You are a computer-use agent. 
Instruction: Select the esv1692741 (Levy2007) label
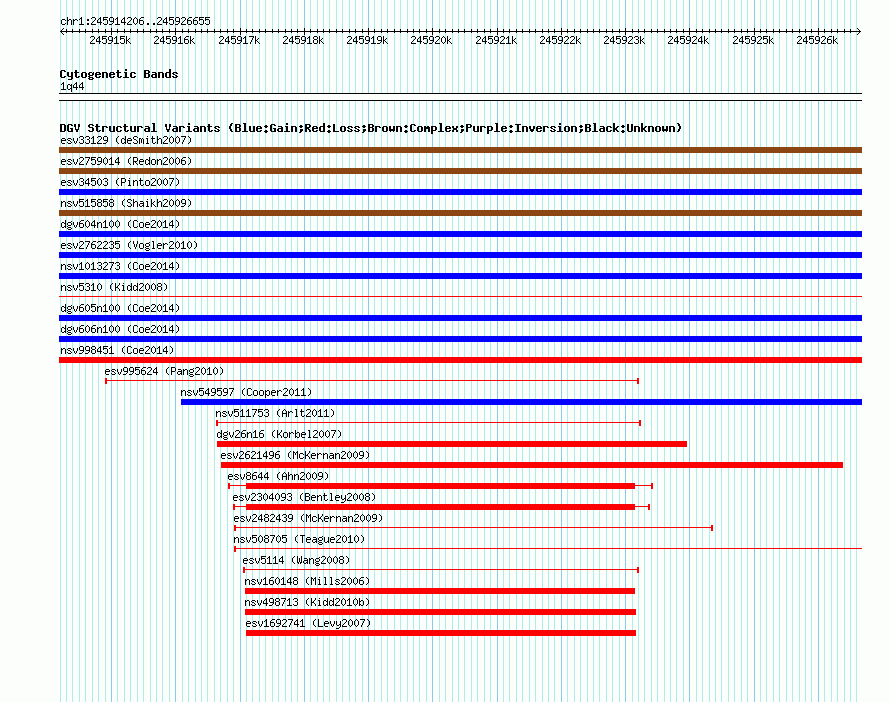pos(308,623)
